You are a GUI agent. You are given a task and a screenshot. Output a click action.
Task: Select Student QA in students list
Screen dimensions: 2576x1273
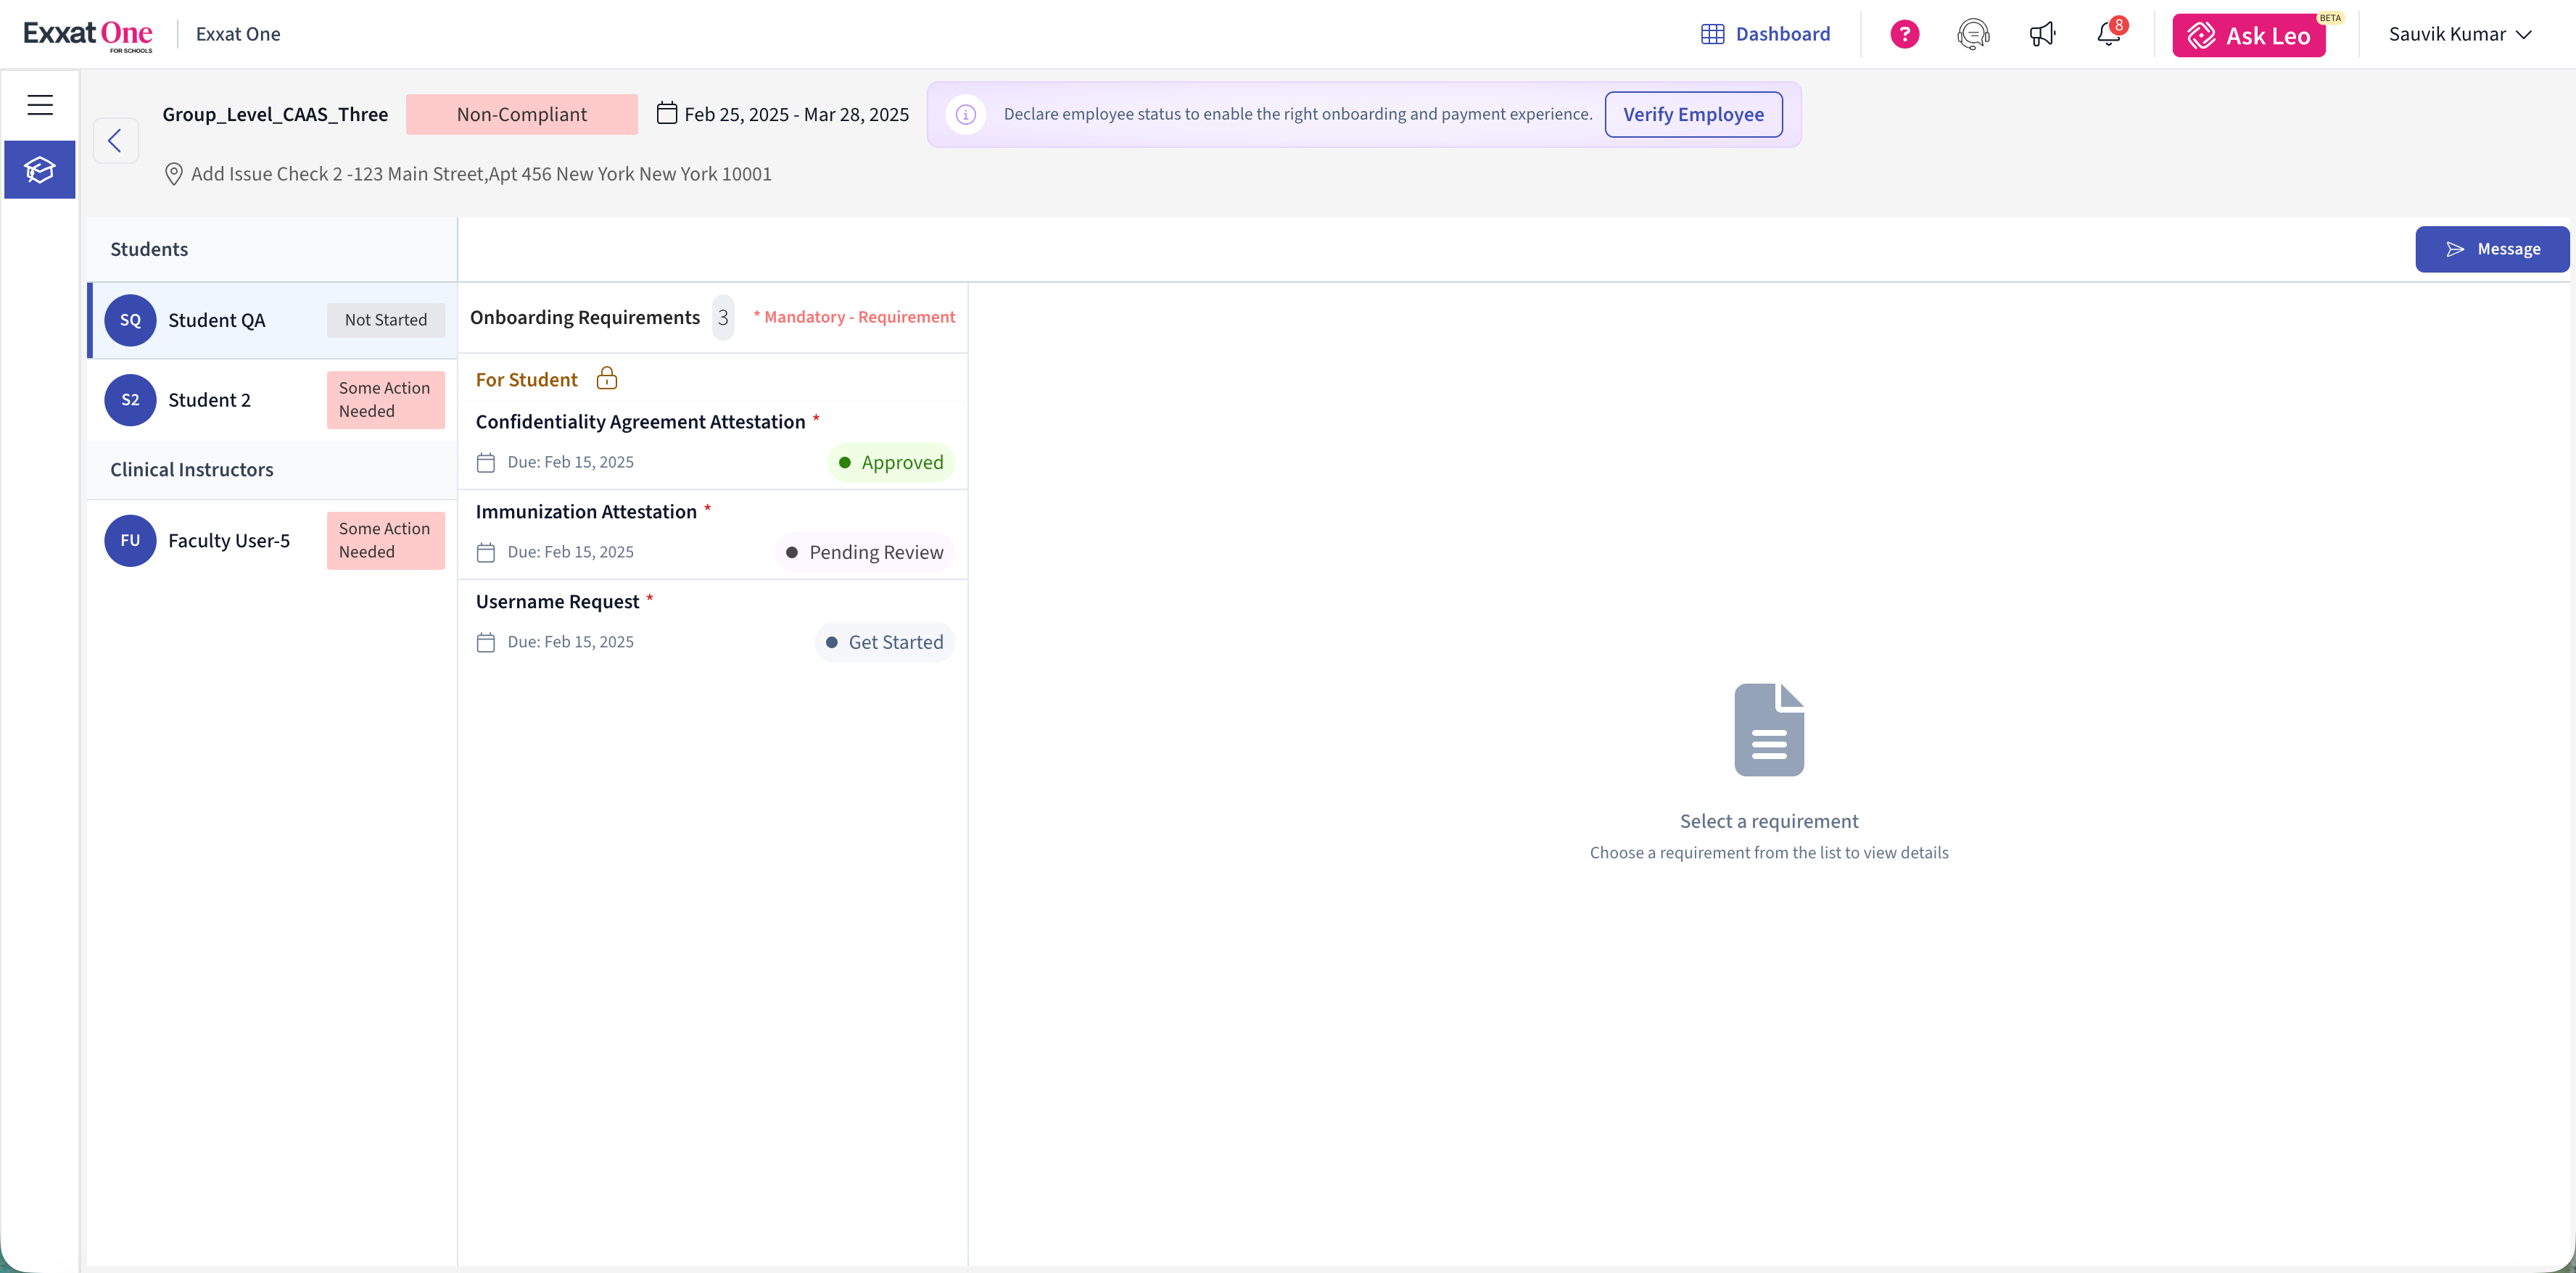[x=217, y=320]
